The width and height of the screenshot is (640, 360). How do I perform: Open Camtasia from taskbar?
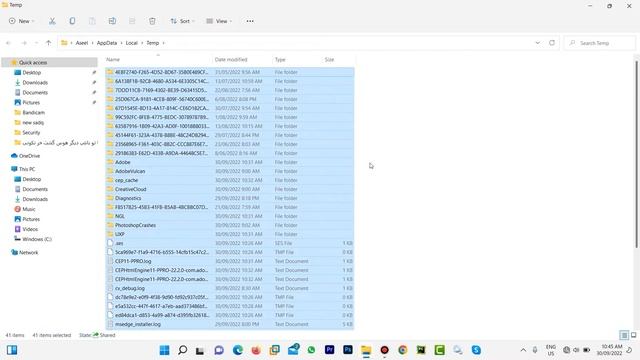440,350
